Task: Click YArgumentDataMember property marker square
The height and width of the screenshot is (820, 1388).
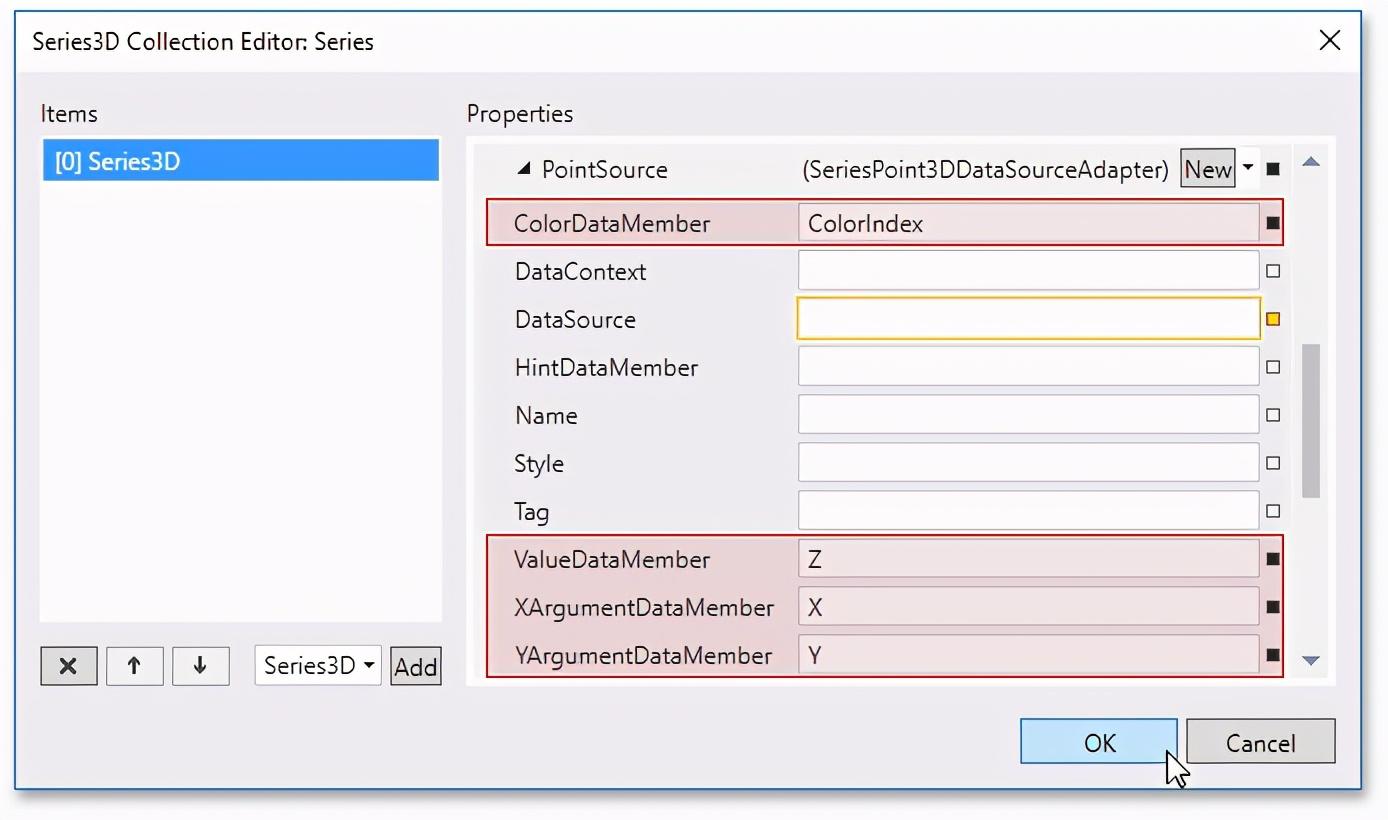Action: pos(1273,655)
